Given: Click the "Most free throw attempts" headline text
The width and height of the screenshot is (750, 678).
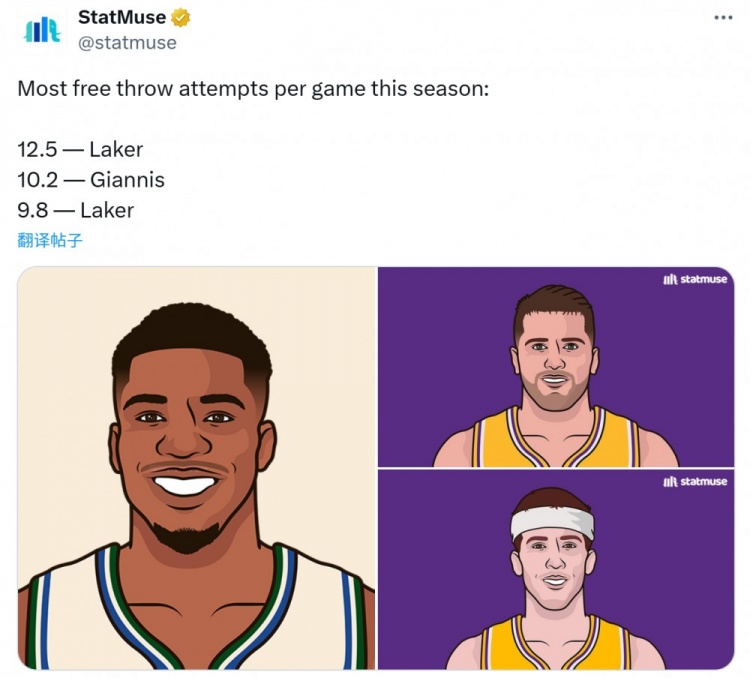Looking at the screenshot, I should pos(253,88).
